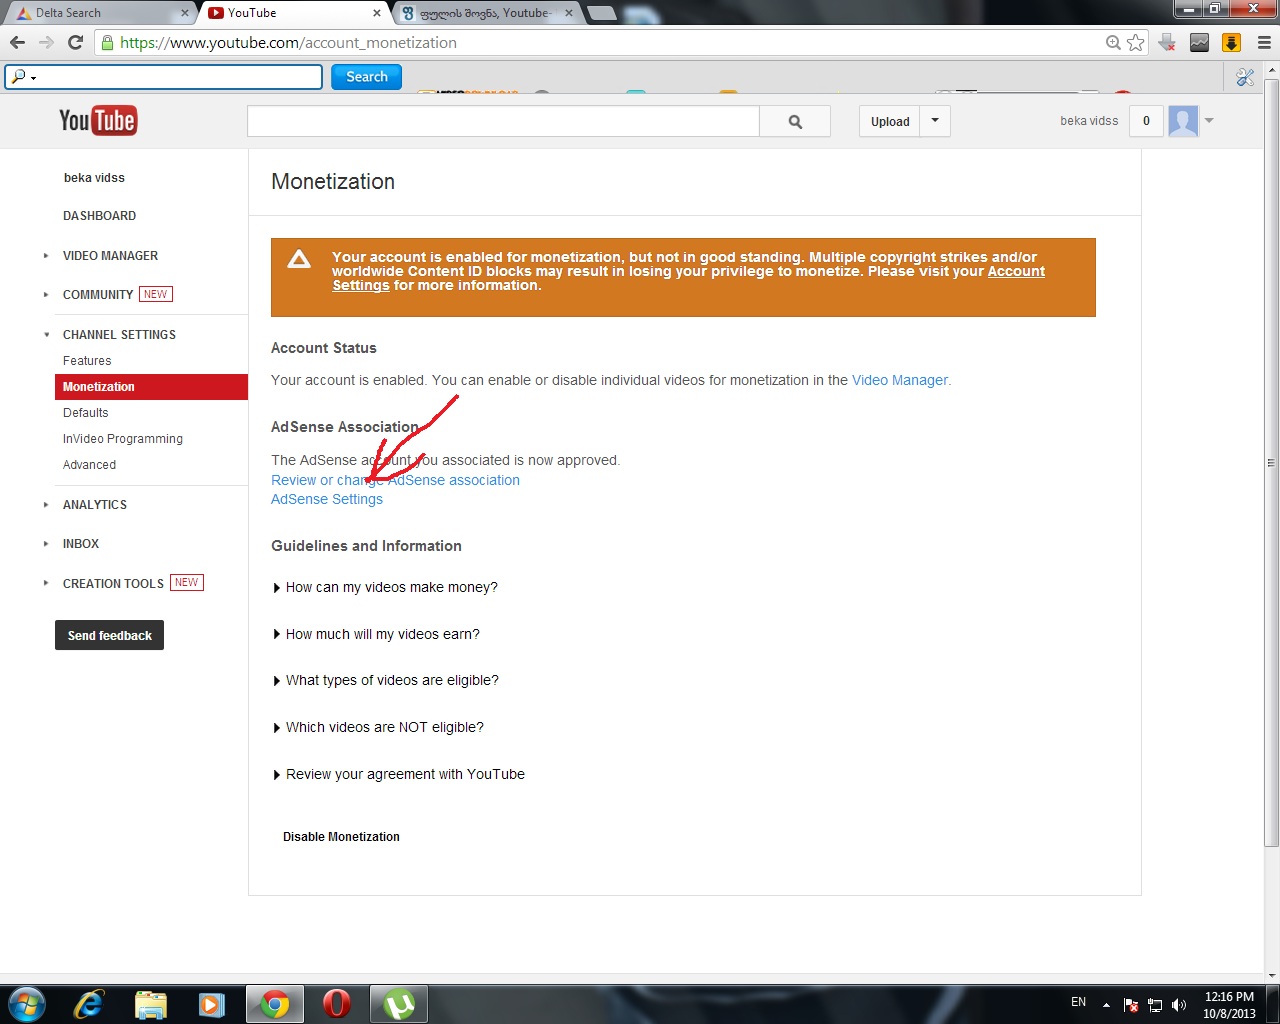Expand the INBOX section

[x=46, y=544]
